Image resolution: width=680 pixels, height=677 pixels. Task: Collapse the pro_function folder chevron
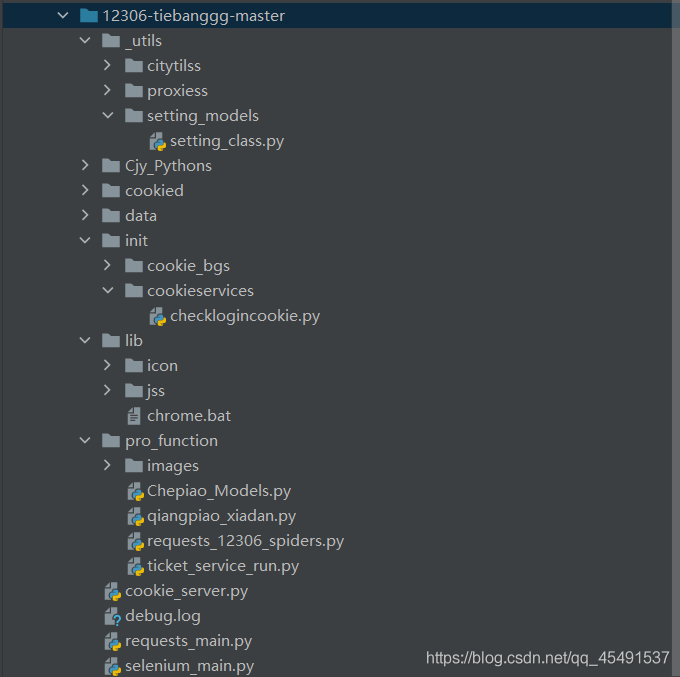click(x=85, y=441)
